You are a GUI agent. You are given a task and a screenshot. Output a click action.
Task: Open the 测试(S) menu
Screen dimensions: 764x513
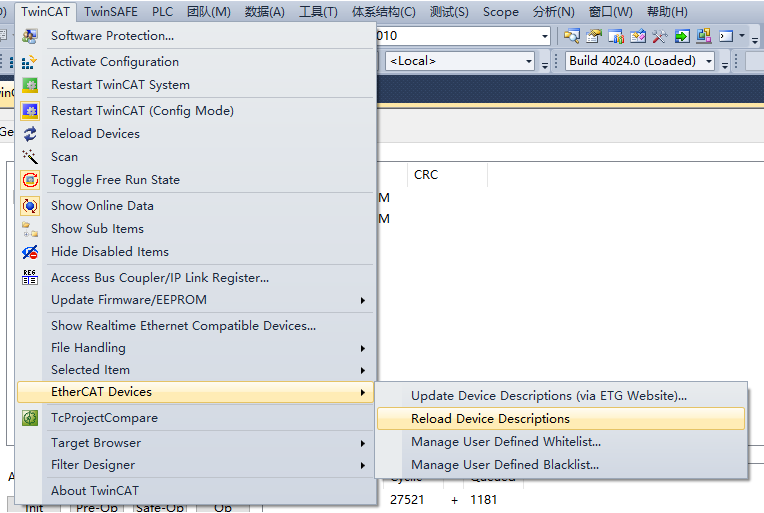click(449, 12)
